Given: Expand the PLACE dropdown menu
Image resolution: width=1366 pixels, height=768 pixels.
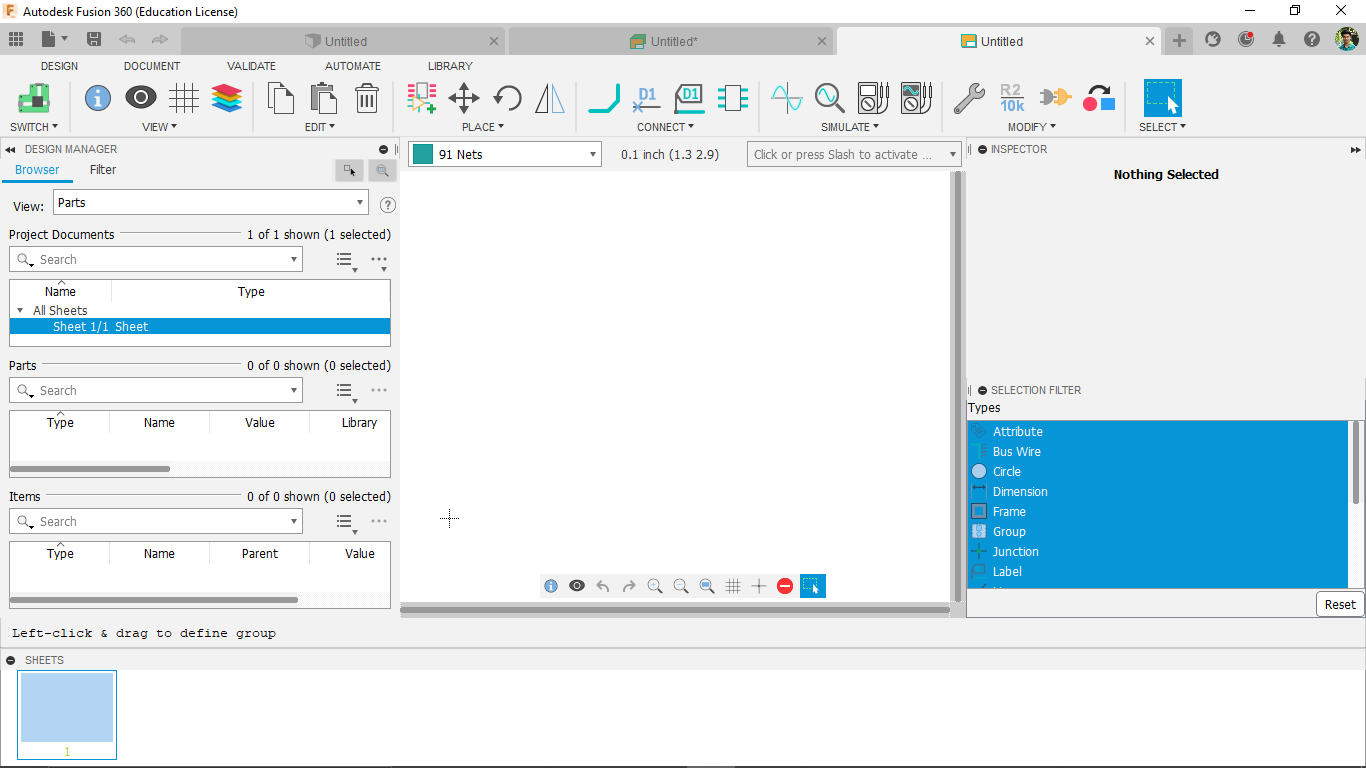Looking at the screenshot, I should point(483,127).
